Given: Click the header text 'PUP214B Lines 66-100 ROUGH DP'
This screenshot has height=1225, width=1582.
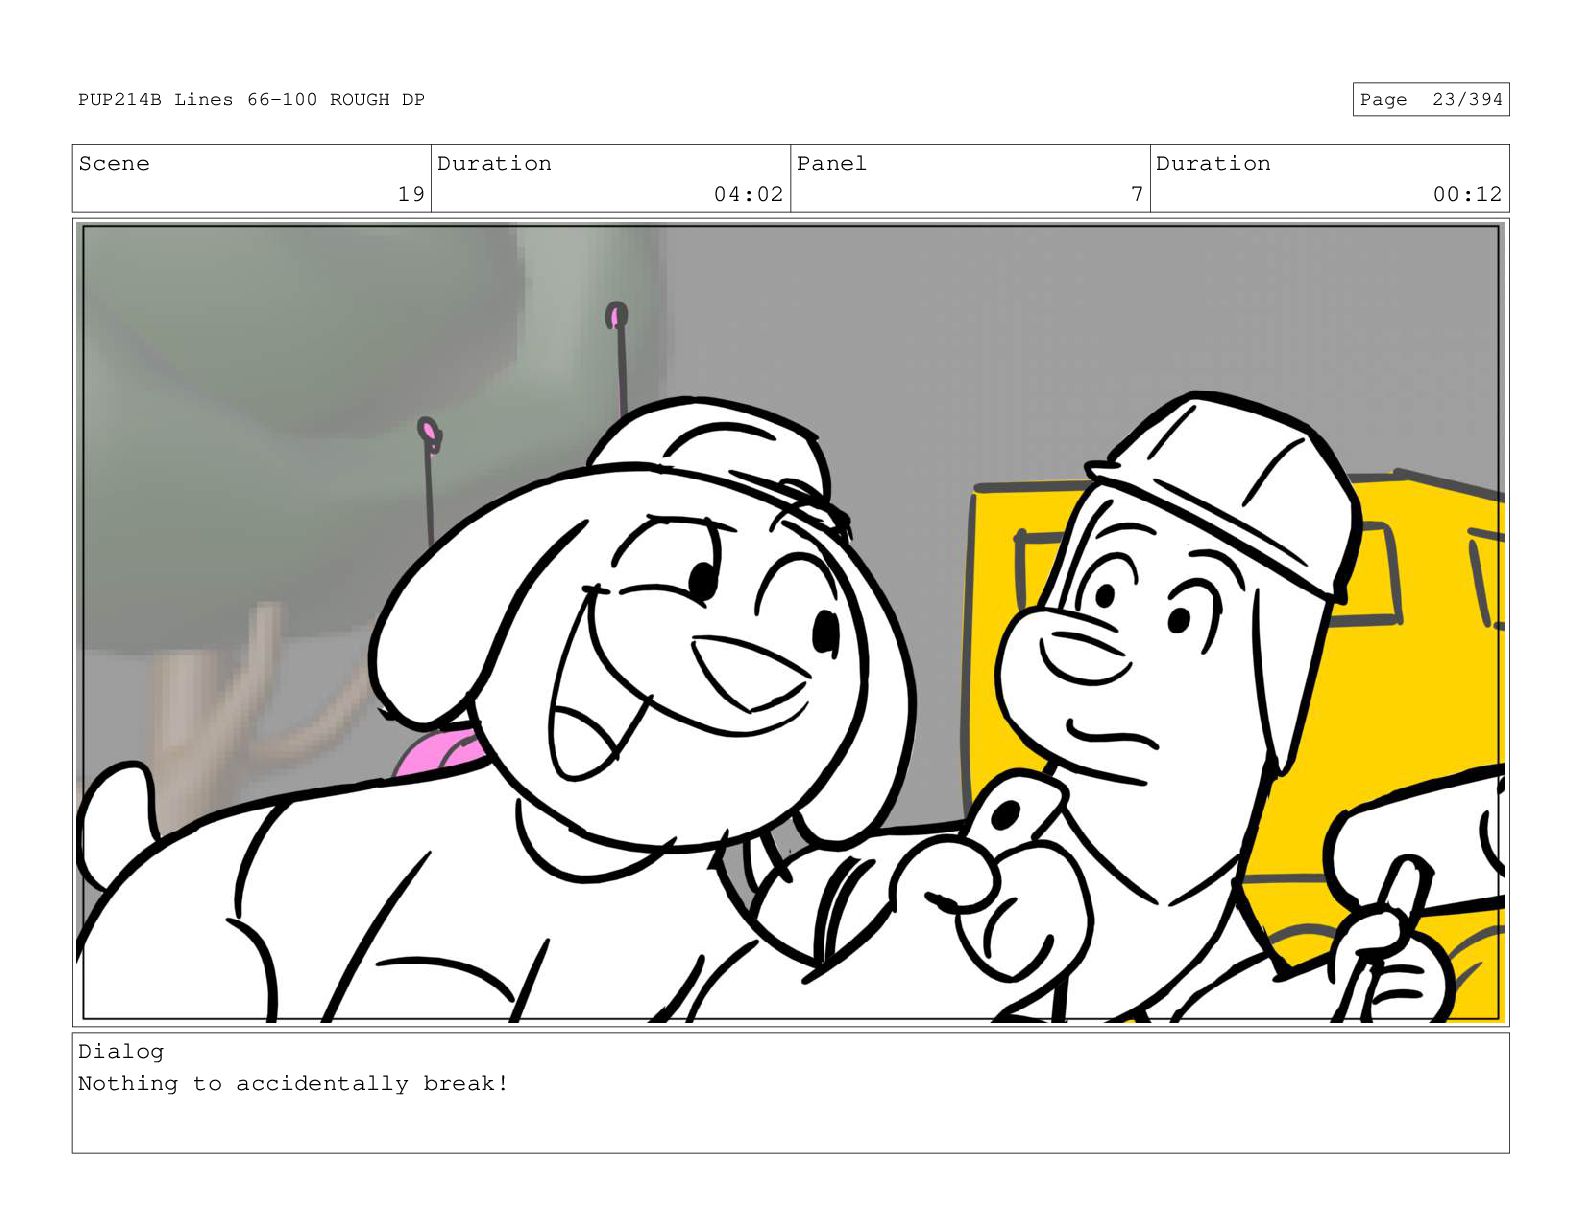Looking at the screenshot, I should tap(251, 100).
